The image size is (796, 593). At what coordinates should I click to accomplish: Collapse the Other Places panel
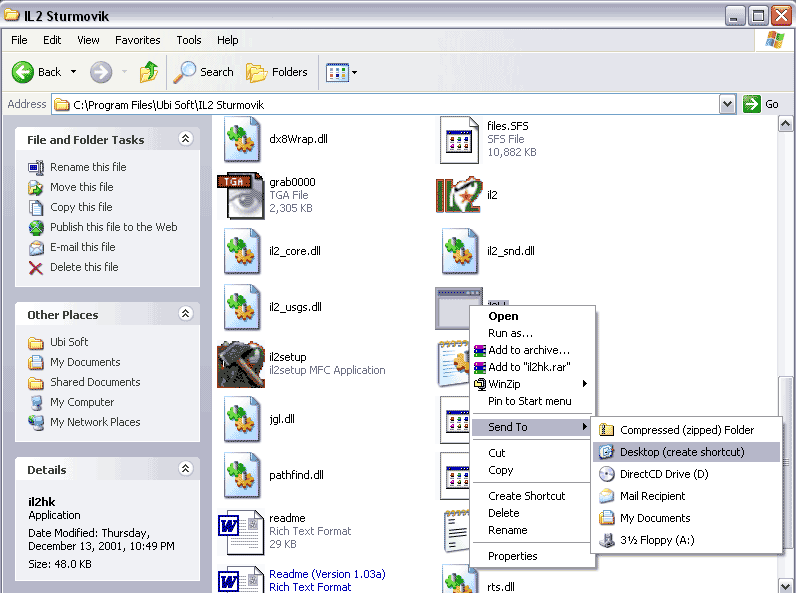point(185,314)
